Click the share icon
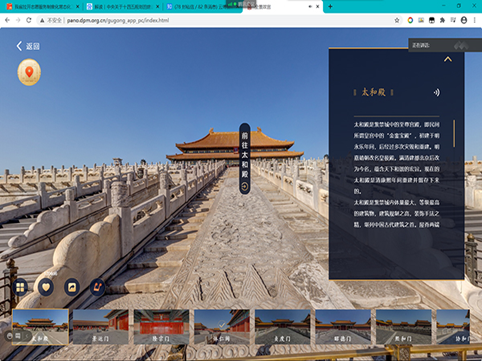The width and height of the screenshot is (482, 361). click(x=72, y=287)
